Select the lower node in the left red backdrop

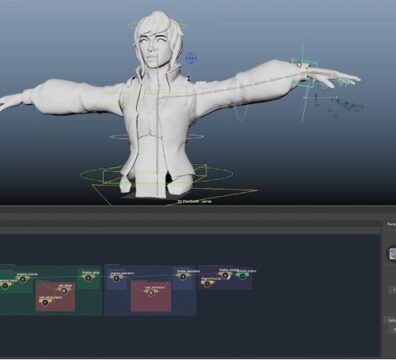(45, 302)
